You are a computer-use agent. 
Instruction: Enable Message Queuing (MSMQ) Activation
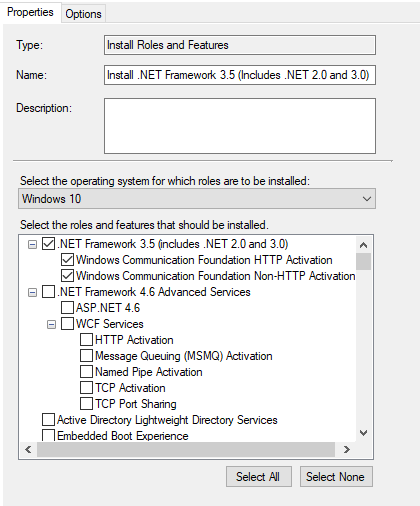click(86, 355)
